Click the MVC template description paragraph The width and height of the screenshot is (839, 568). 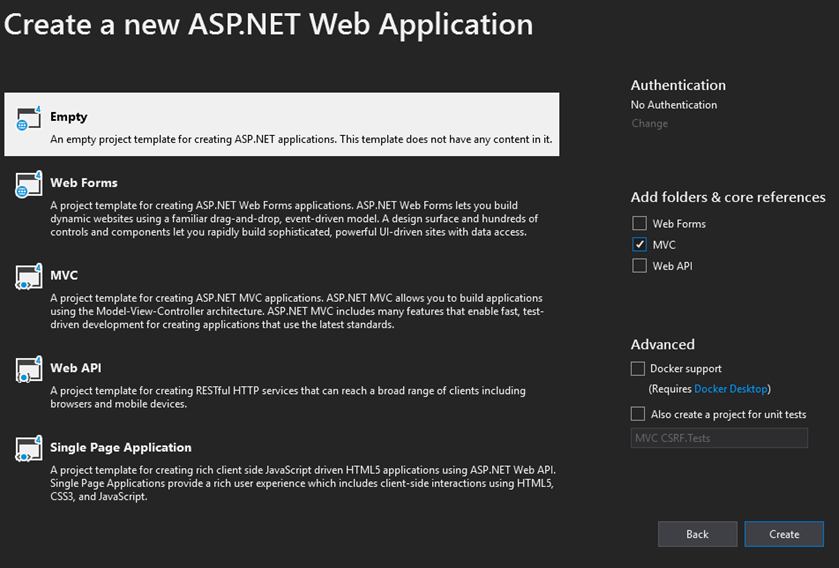pyautogui.click(x=297, y=311)
